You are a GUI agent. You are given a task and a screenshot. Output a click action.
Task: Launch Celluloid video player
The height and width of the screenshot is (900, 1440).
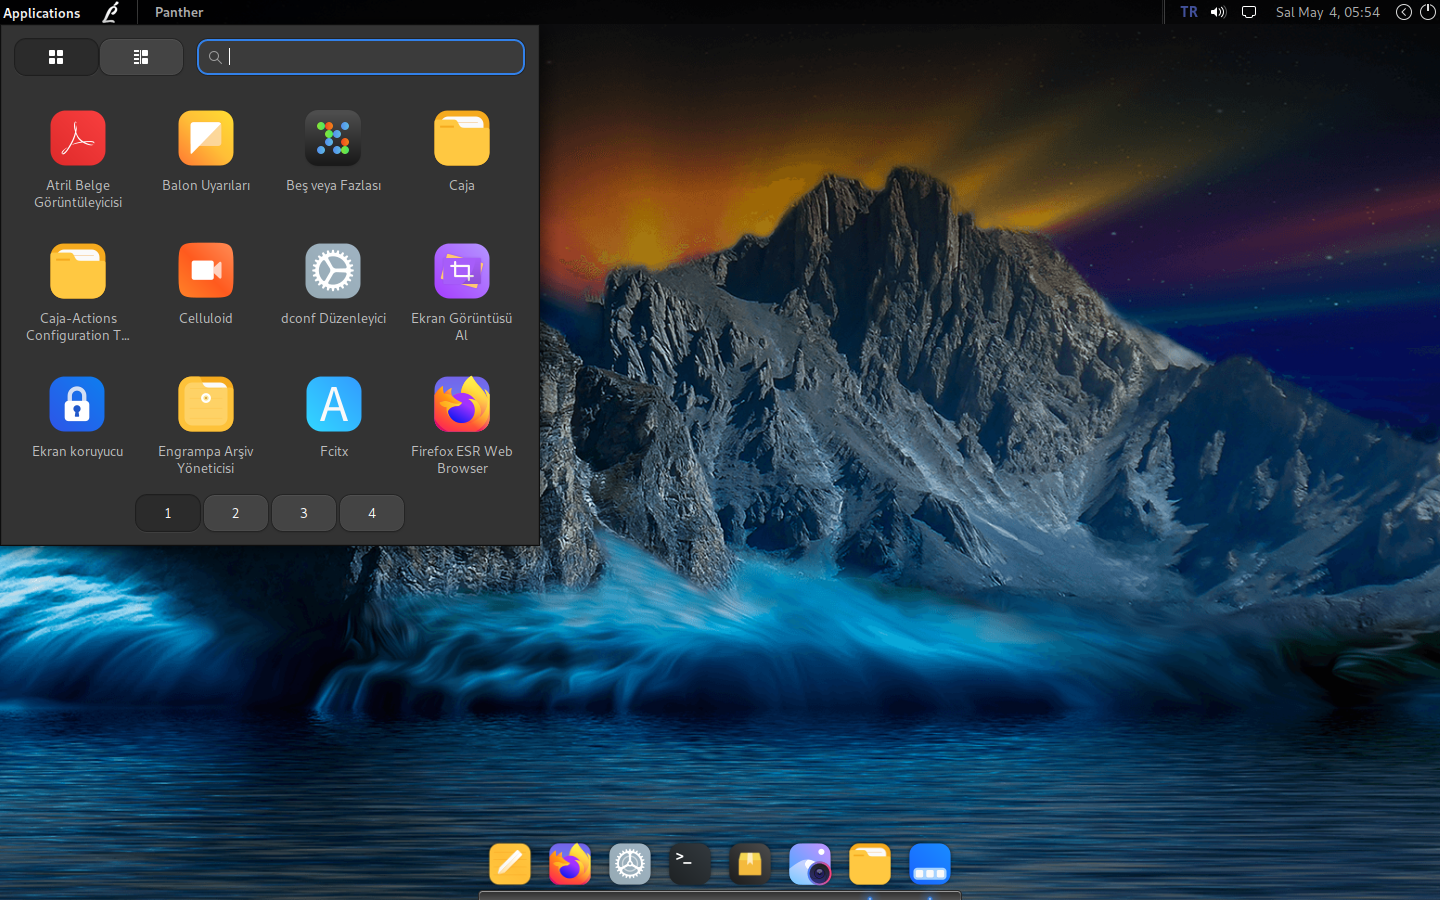pyautogui.click(x=206, y=285)
